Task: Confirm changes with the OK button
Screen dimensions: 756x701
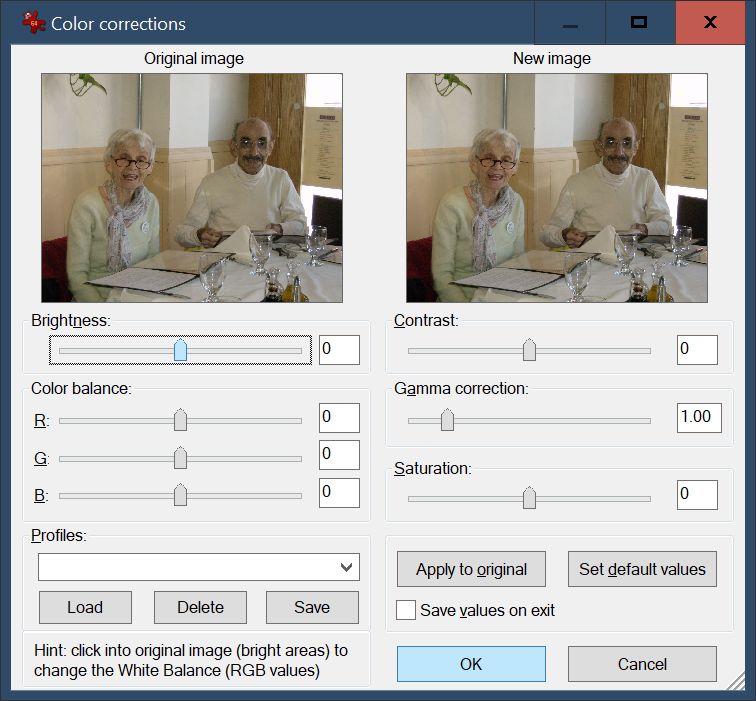Action: pos(471,664)
